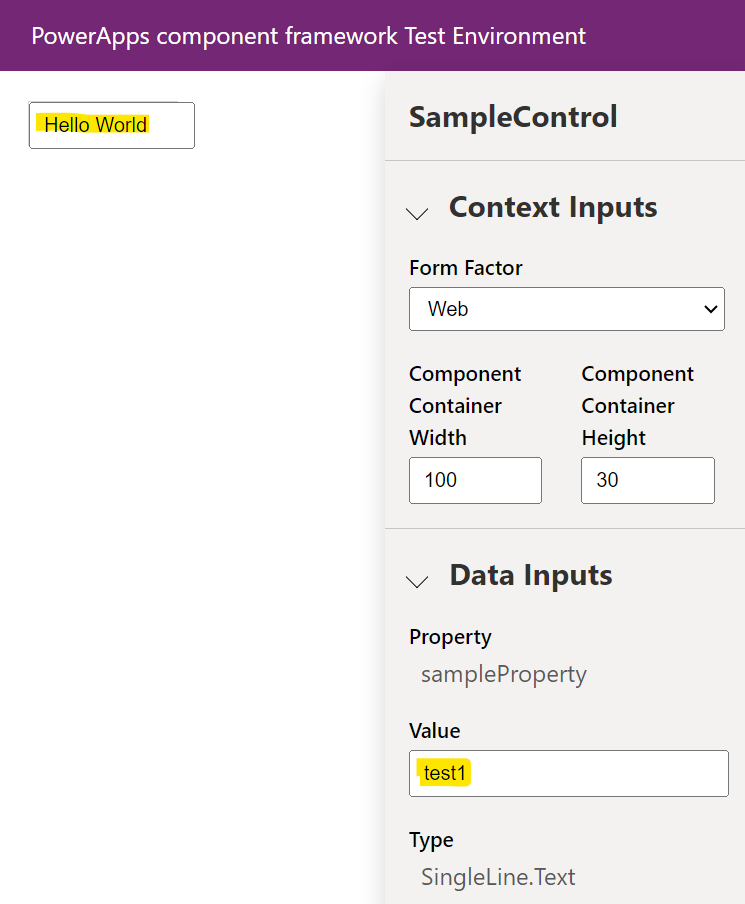The height and width of the screenshot is (904, 745).
Task: Click the Component Container Width label
Action: (x=465, y=405)
